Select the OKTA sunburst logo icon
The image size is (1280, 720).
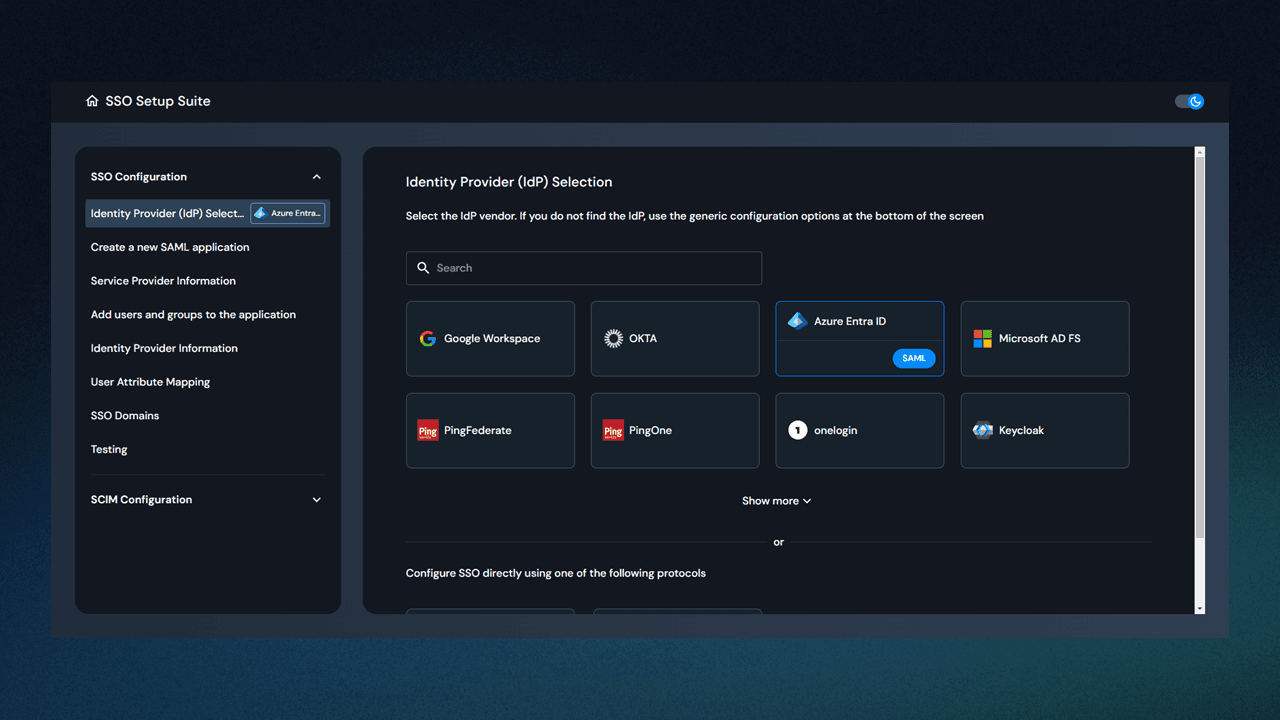tap(613, 339)
